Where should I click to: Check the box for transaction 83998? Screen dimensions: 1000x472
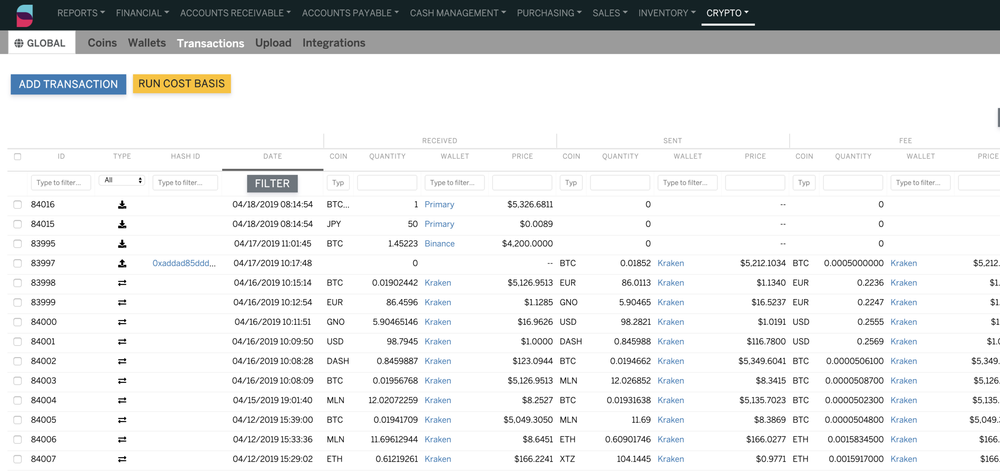click(18, 283)
